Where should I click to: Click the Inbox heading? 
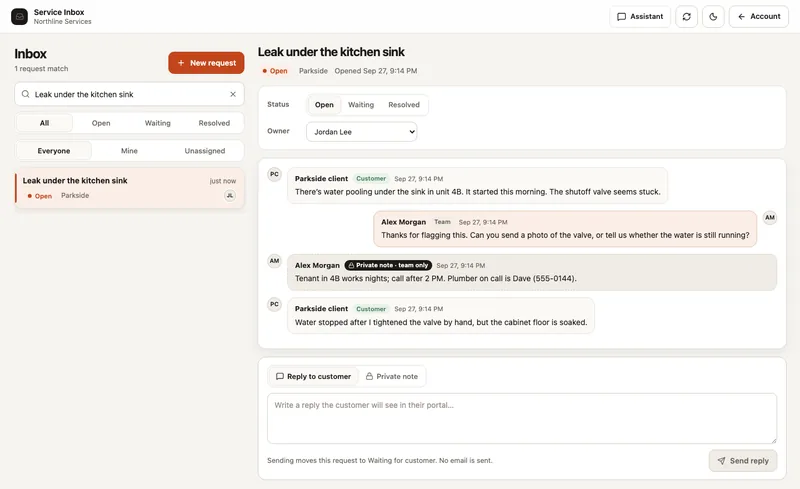click(x=30, y=54)
